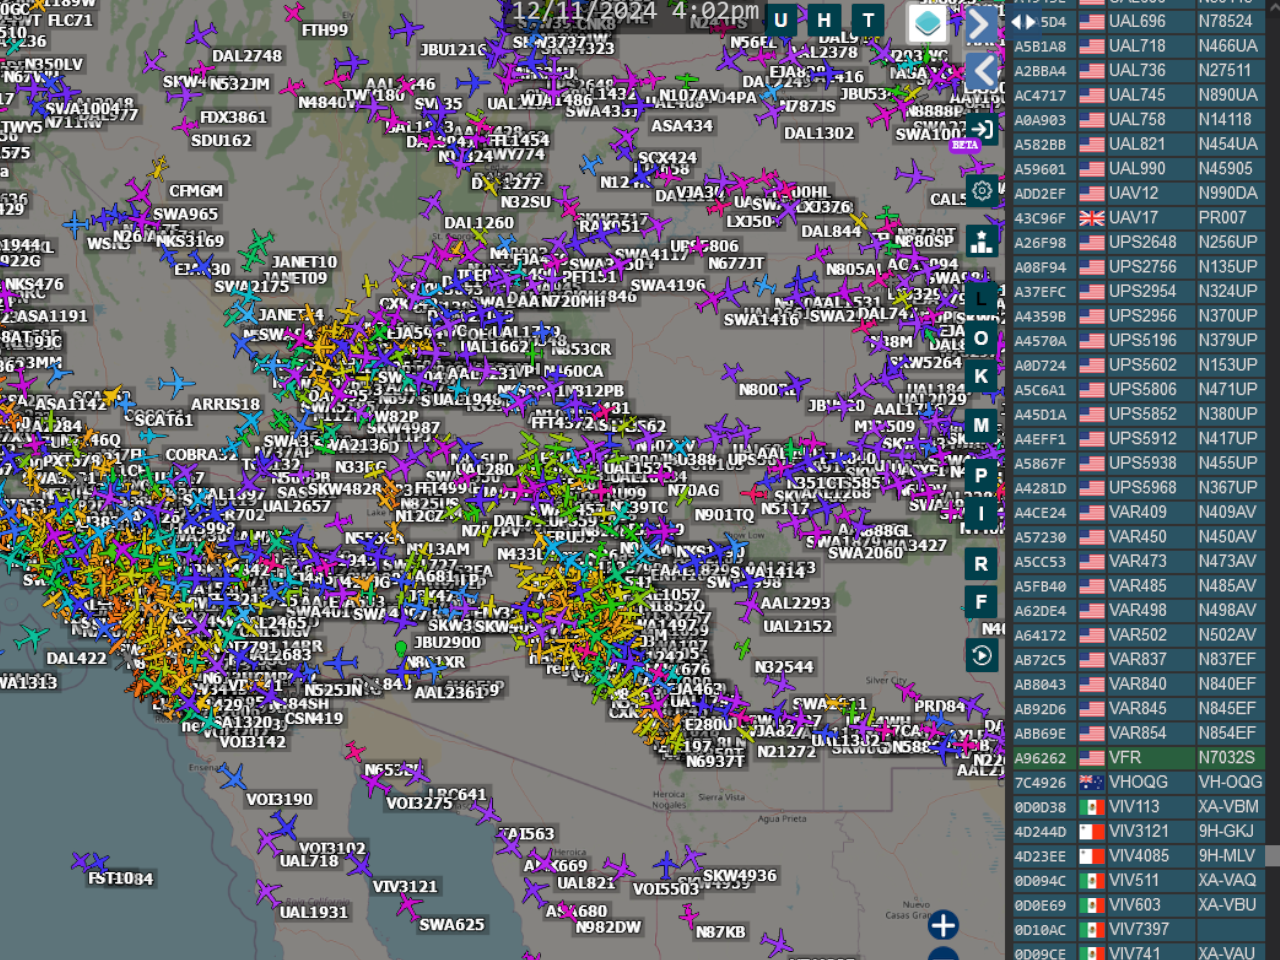Screen dimensions: 1280x960
Task: Toggle the K map button
Action: coord(981,376)
